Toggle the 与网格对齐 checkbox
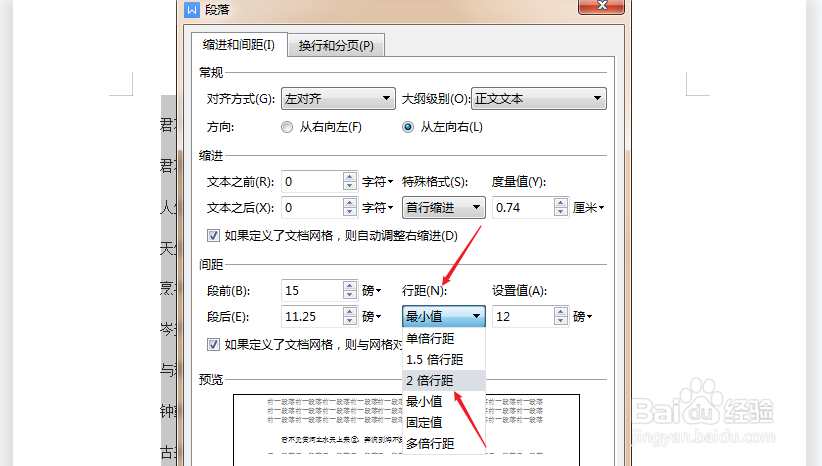822x466 pixels. (213, 344)
